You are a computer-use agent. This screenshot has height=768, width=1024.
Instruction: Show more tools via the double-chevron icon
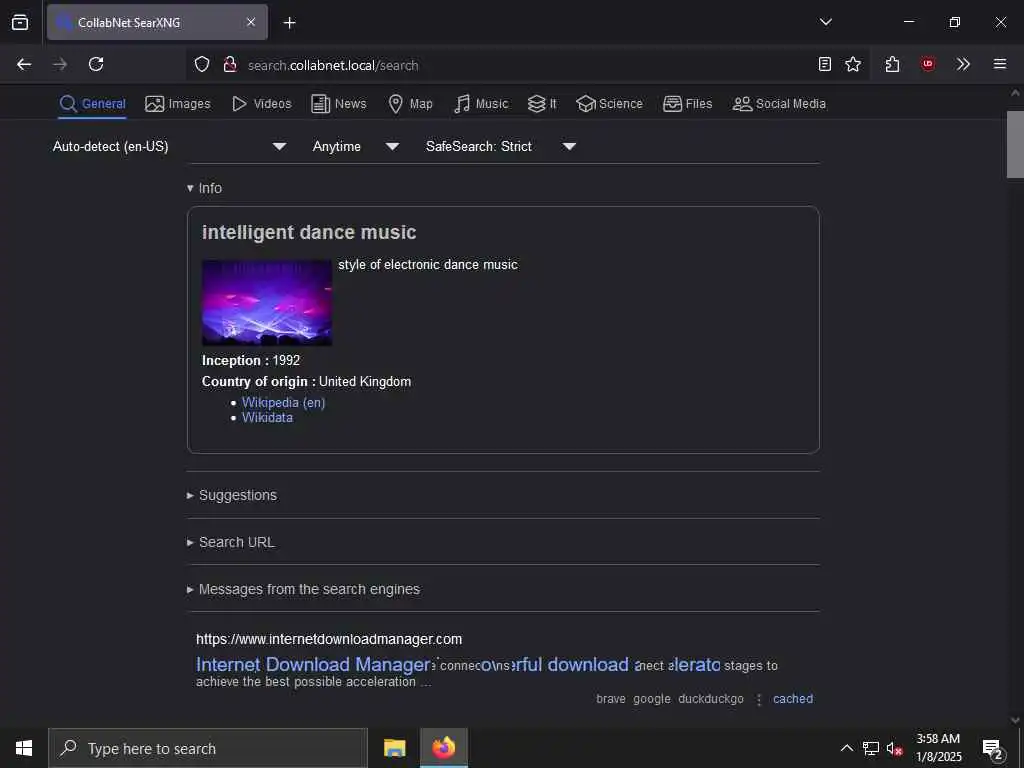point(963,64)
